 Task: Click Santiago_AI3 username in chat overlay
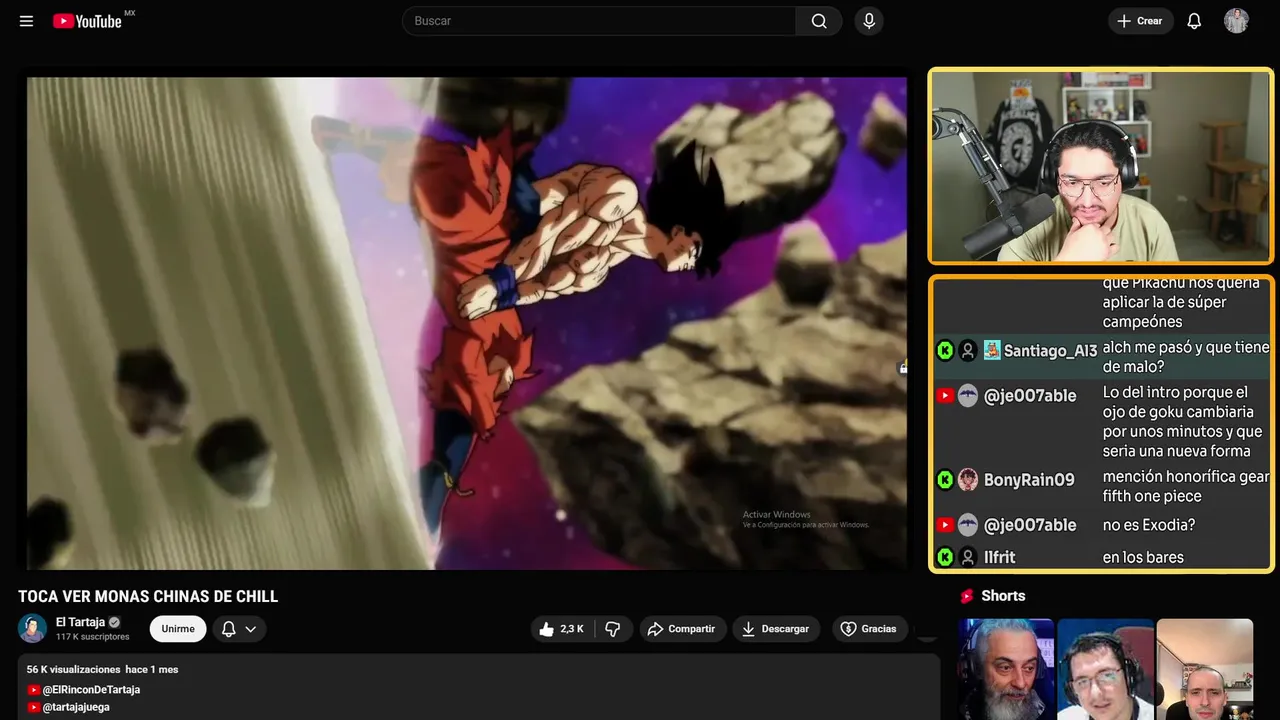1050,351
